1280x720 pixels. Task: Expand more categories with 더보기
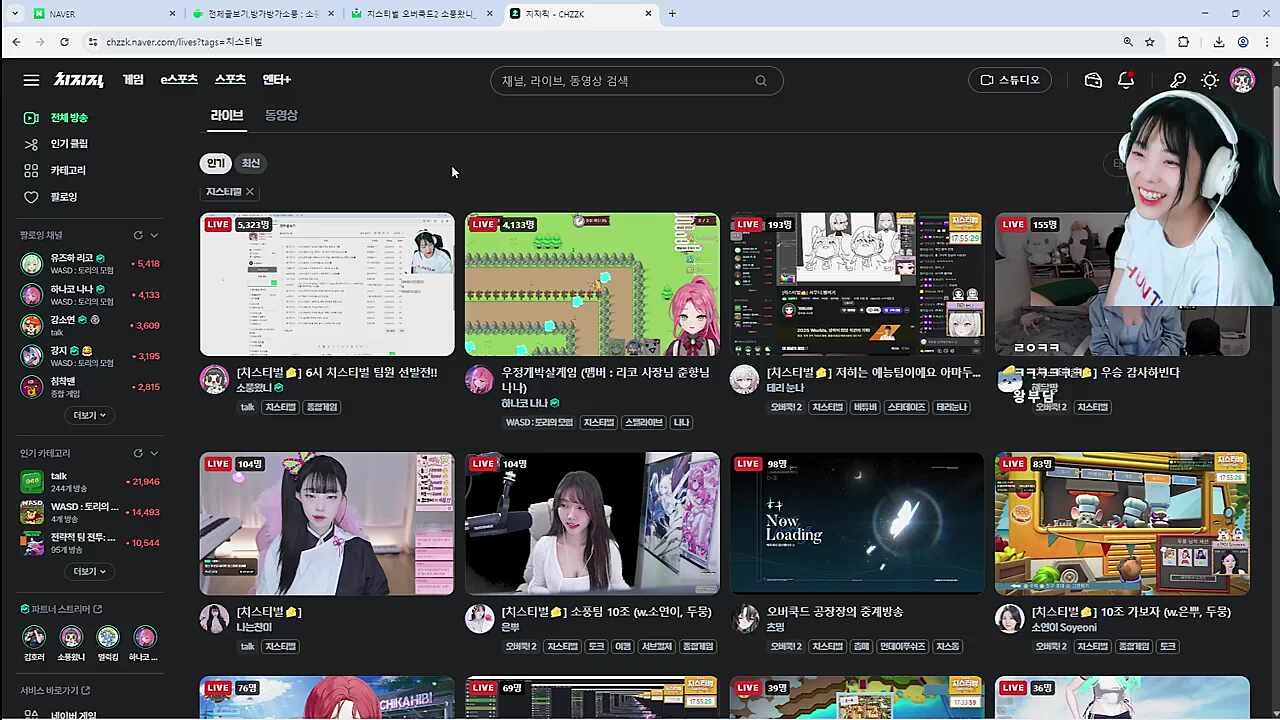pyautogui.click(x=89, y=571)
